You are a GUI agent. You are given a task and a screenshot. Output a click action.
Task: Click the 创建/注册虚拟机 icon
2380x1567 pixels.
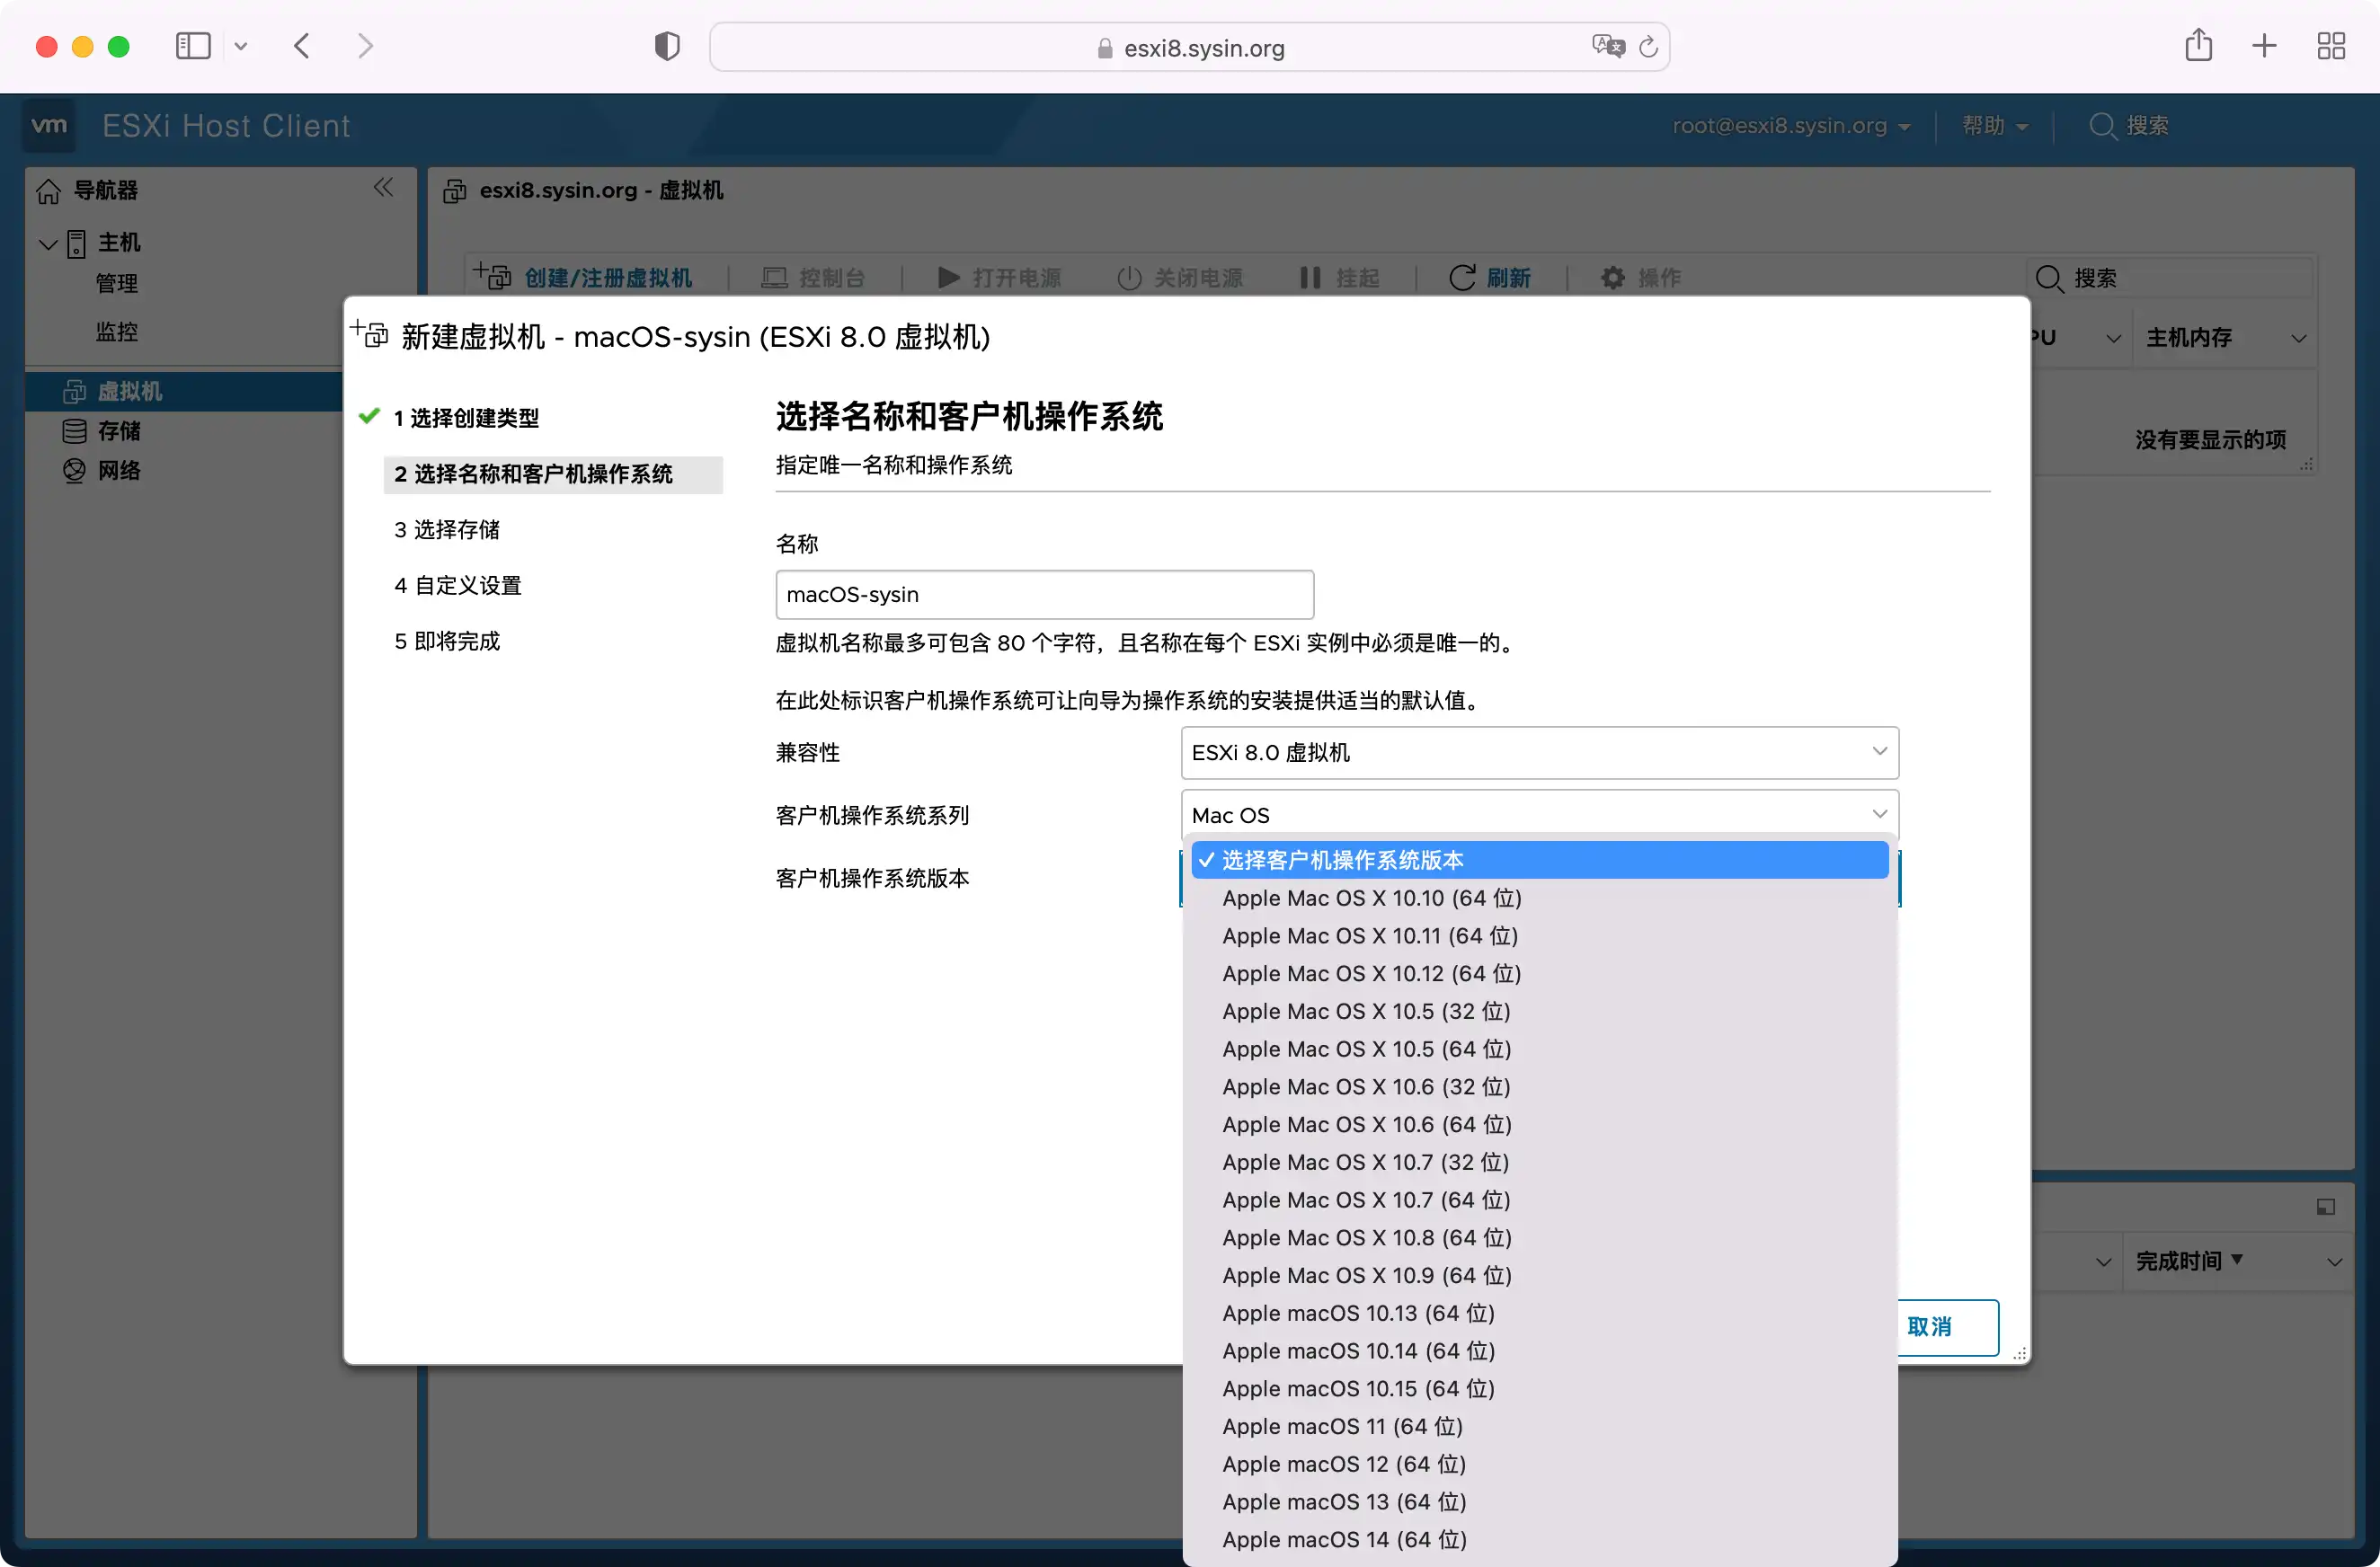(499, 275)
